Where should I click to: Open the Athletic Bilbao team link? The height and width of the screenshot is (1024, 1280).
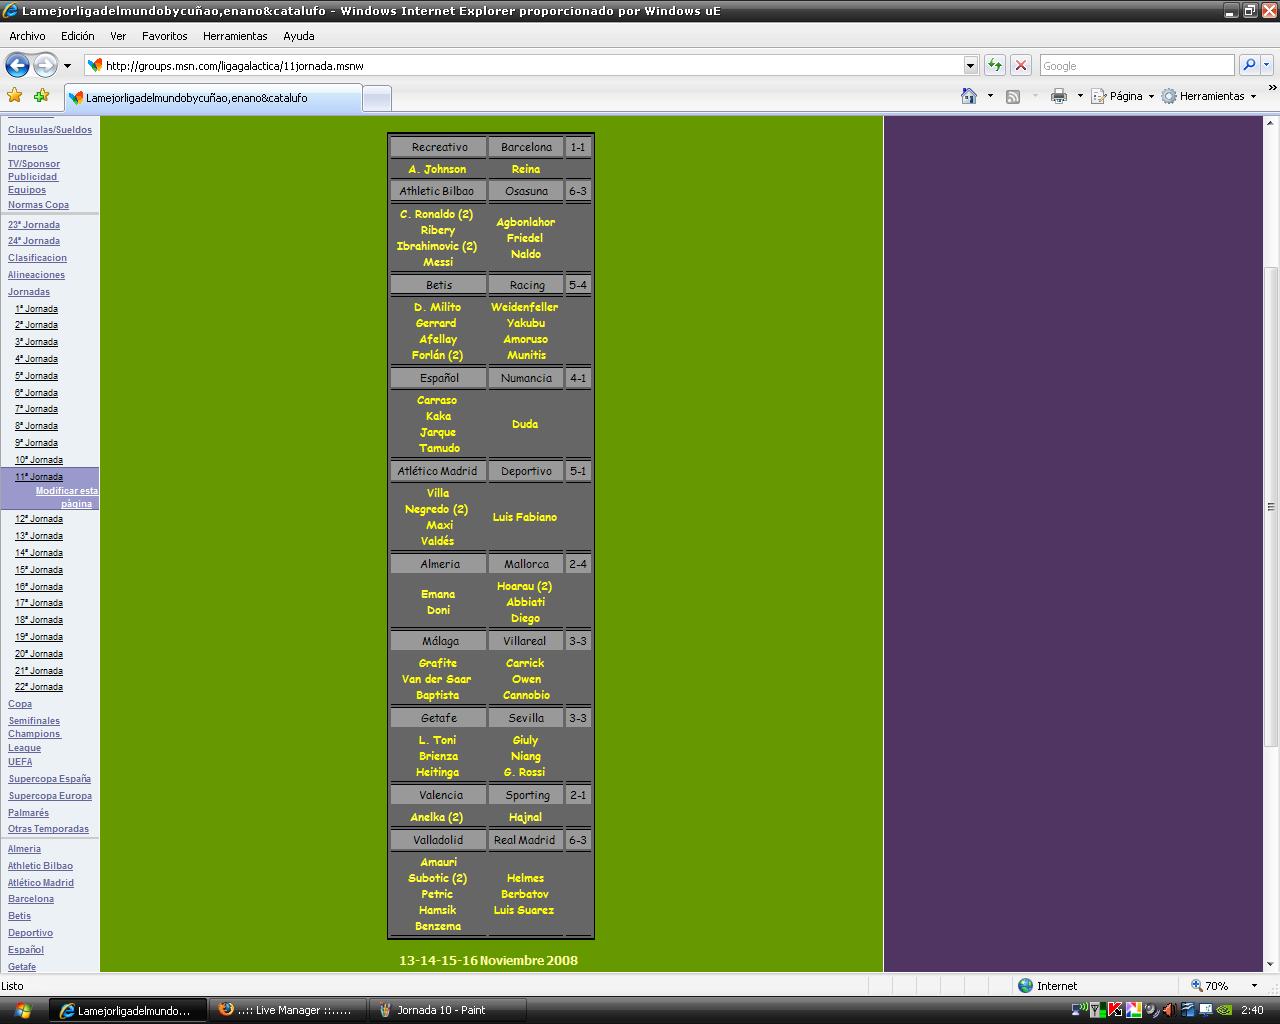(x=40, y=866)
